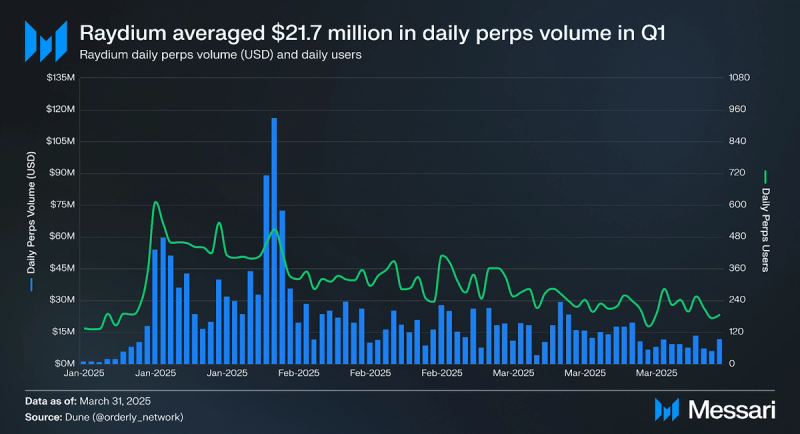Viewport: 800px width, 434px height.
Task: Click the Dune (@orderly_network) source text
Action: [x=124, y=417]
